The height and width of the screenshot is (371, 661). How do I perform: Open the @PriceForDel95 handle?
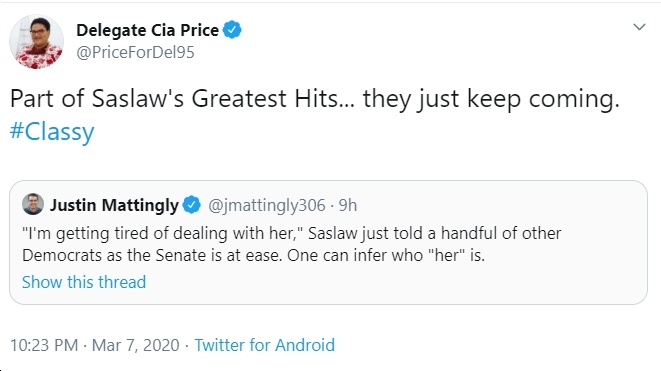[x=135, y=52]
